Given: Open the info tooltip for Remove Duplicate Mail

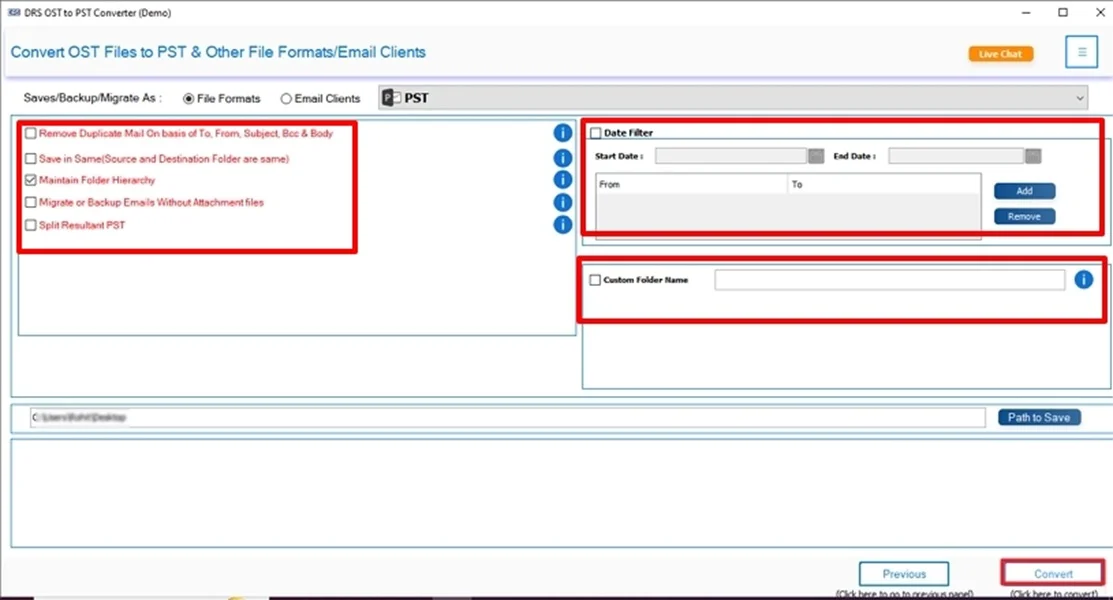Looking at the screenshot, I should (562, 132).
